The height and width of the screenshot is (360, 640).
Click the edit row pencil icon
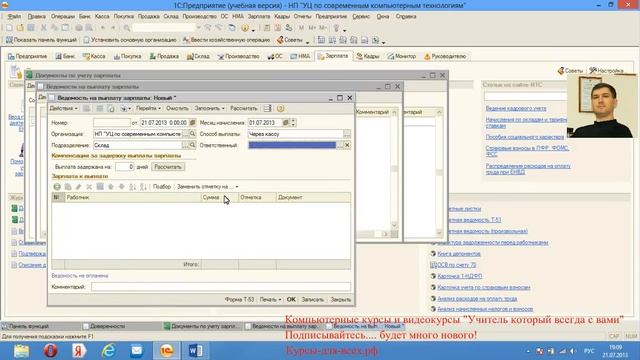click(78, 187)
